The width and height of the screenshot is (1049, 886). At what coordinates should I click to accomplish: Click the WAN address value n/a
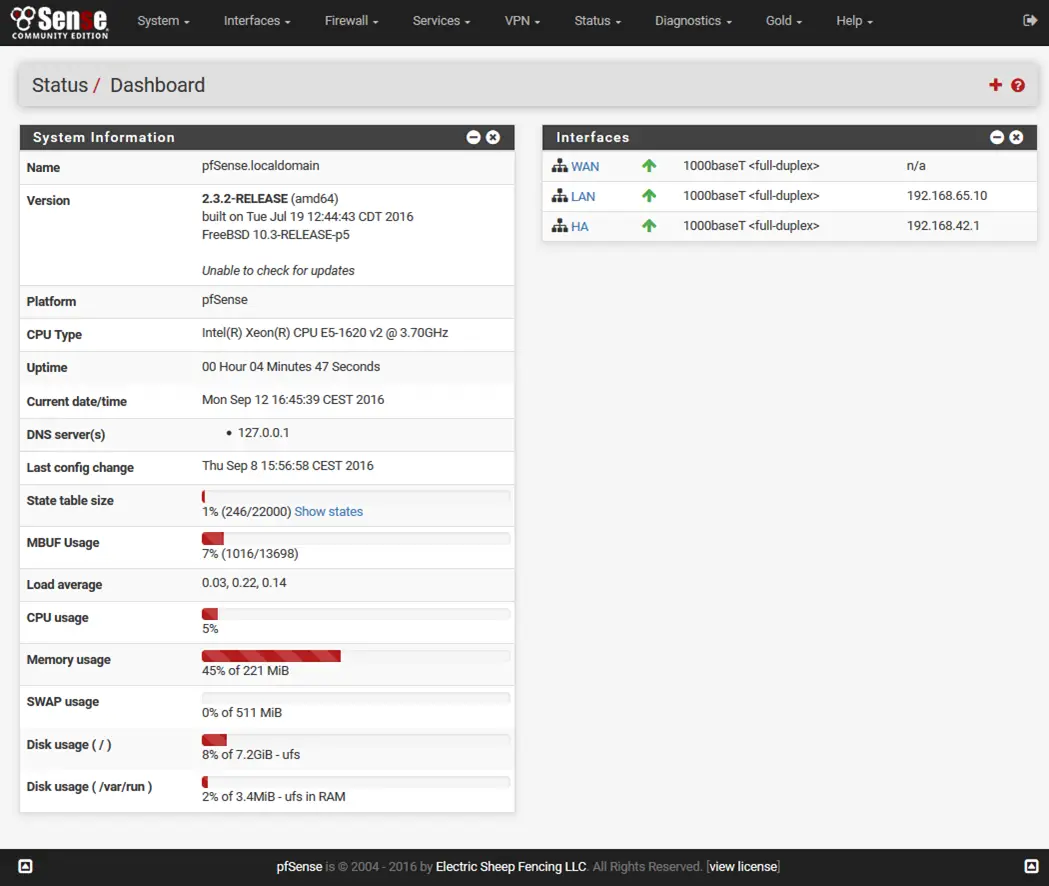(916, 165)
